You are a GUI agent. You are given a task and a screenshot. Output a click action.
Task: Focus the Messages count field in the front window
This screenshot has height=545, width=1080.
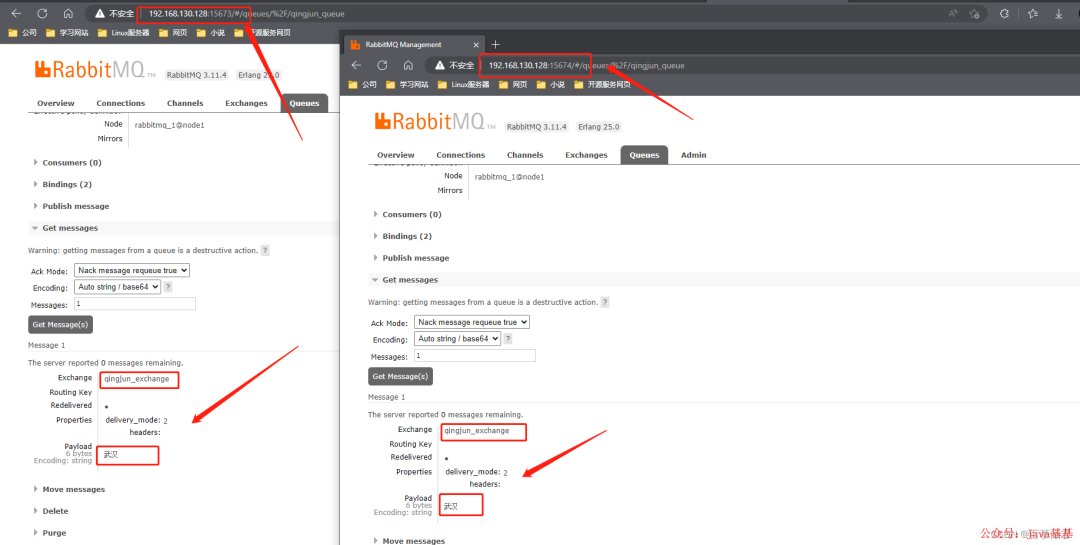click(475, 356)
